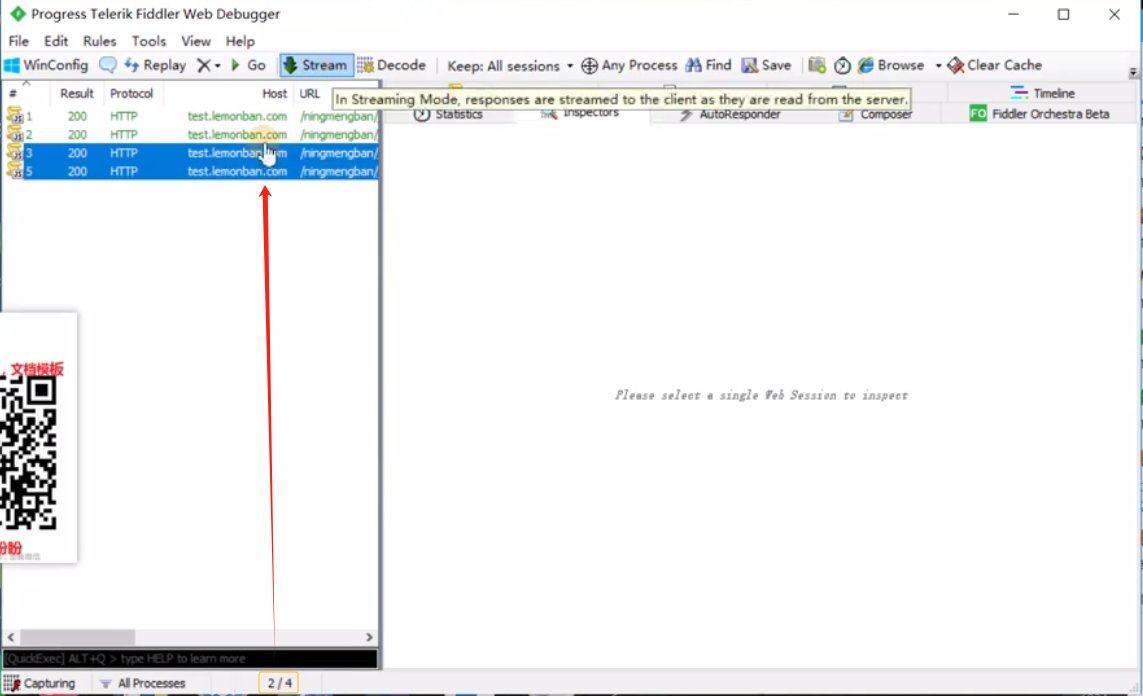
Task: Switch to the Composer tab
Action: click(x=875, y=114)
